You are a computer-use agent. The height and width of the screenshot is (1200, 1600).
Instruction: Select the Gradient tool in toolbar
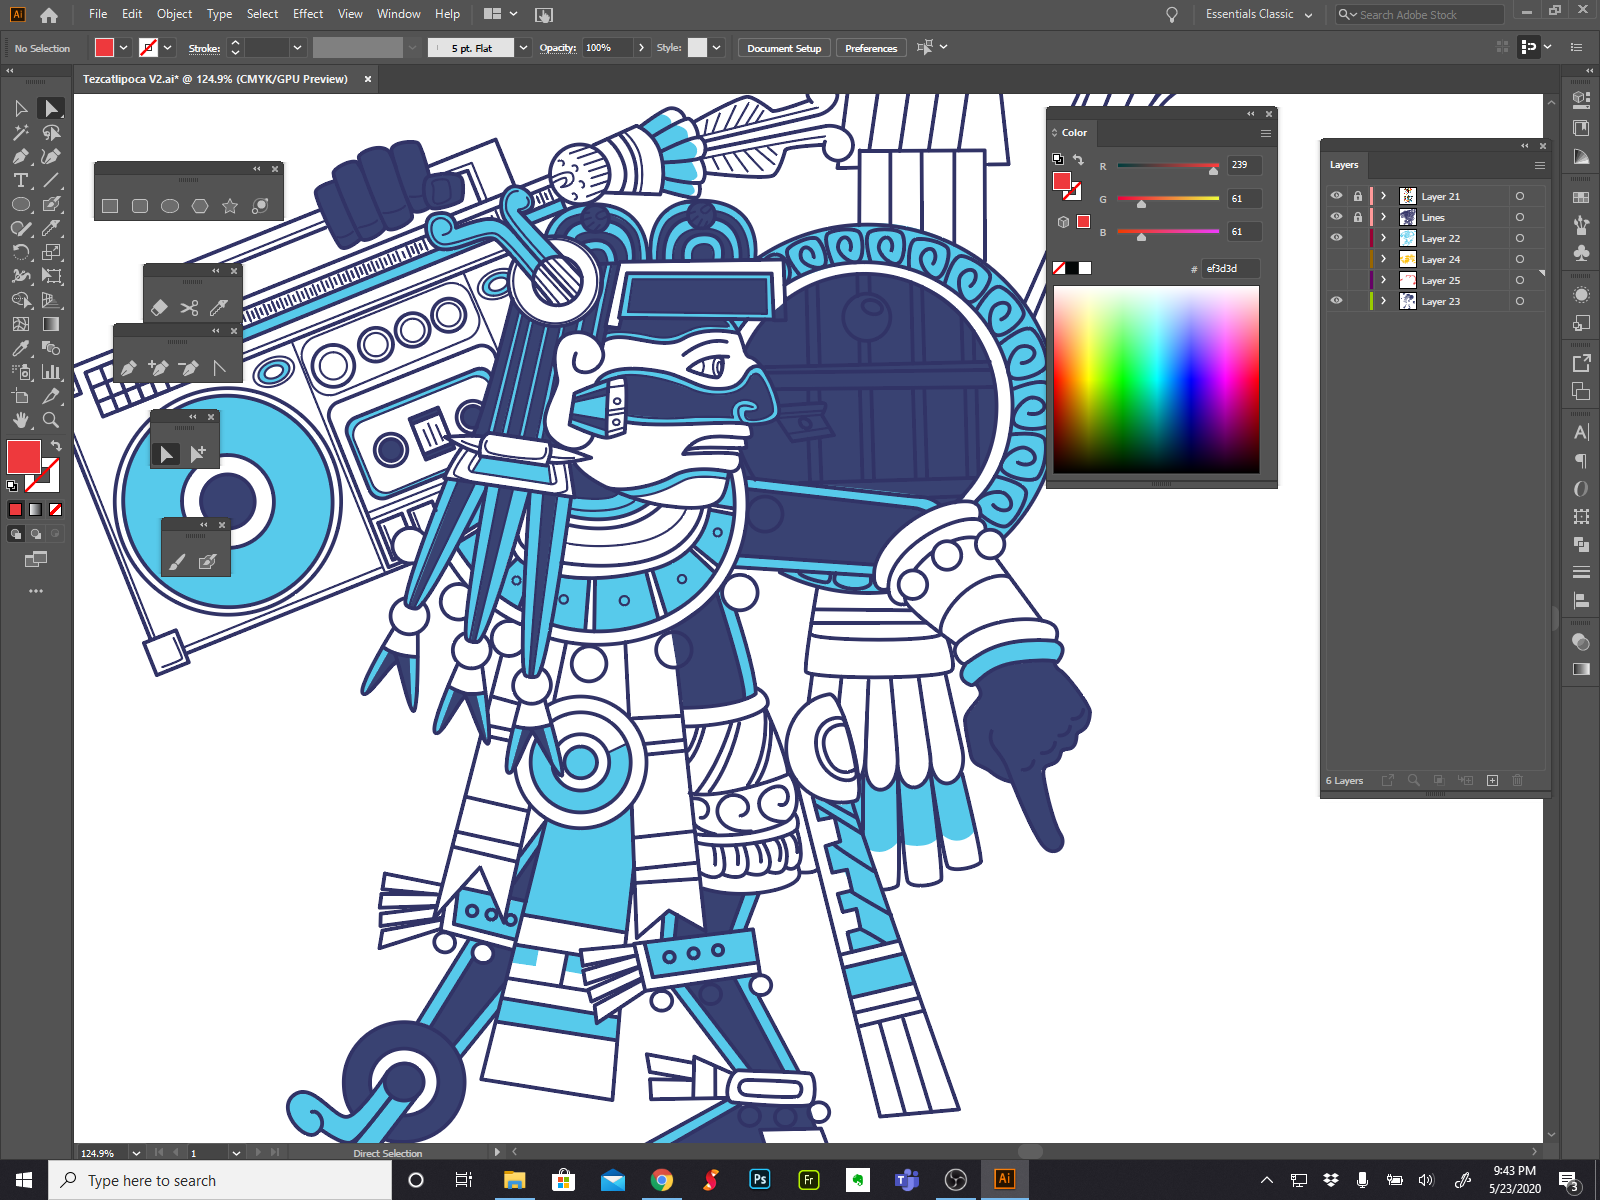pos(51,324)
